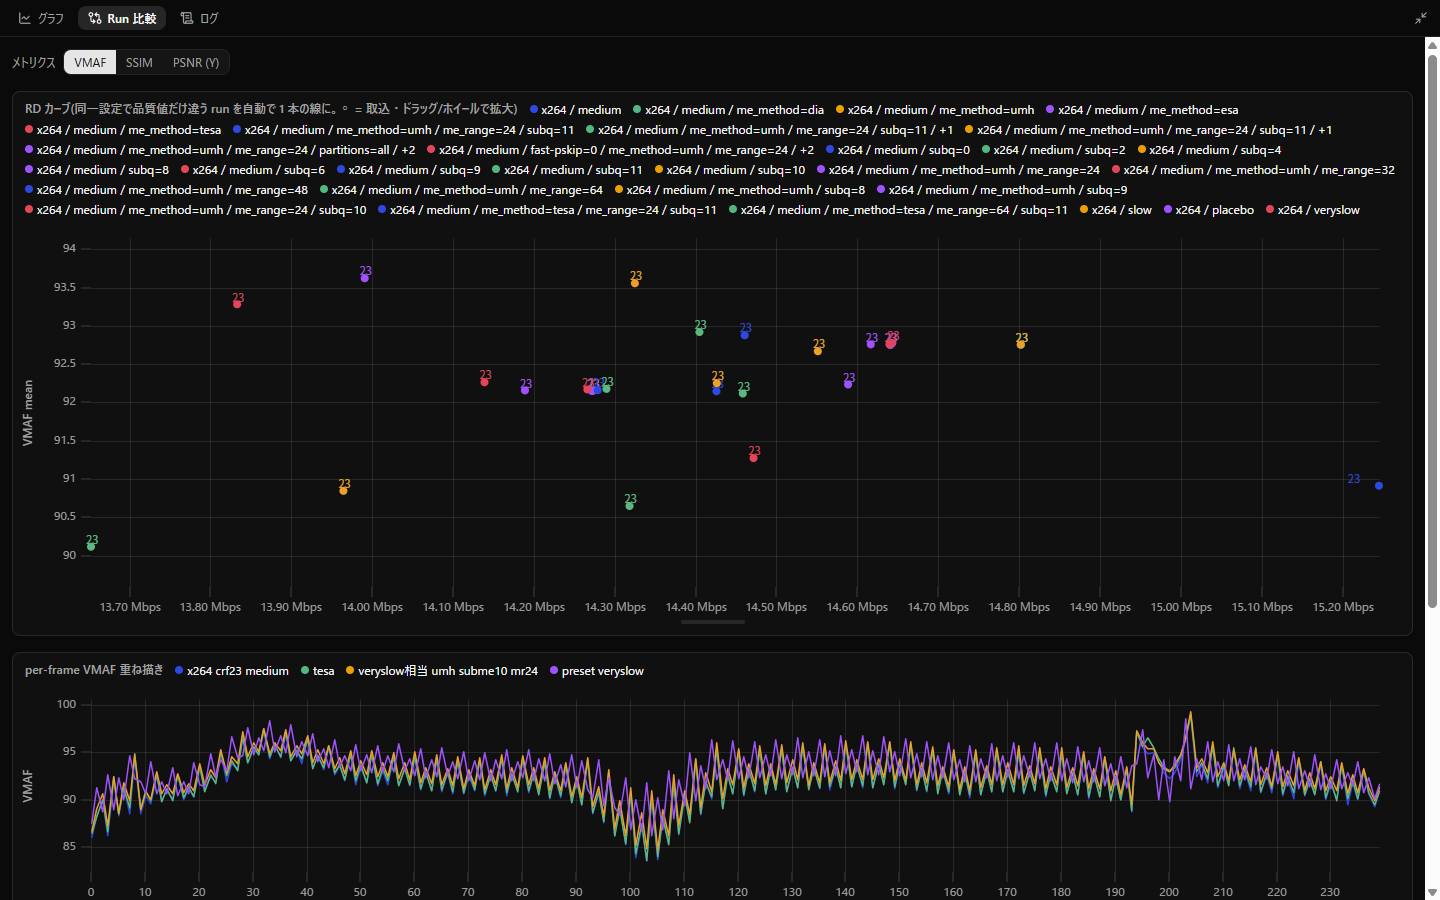The height and width of the screenshot is (900, 1440).
Task: Toggle the green 'x264 / medium / subq=11' legend entry
Action: point(567,170)
